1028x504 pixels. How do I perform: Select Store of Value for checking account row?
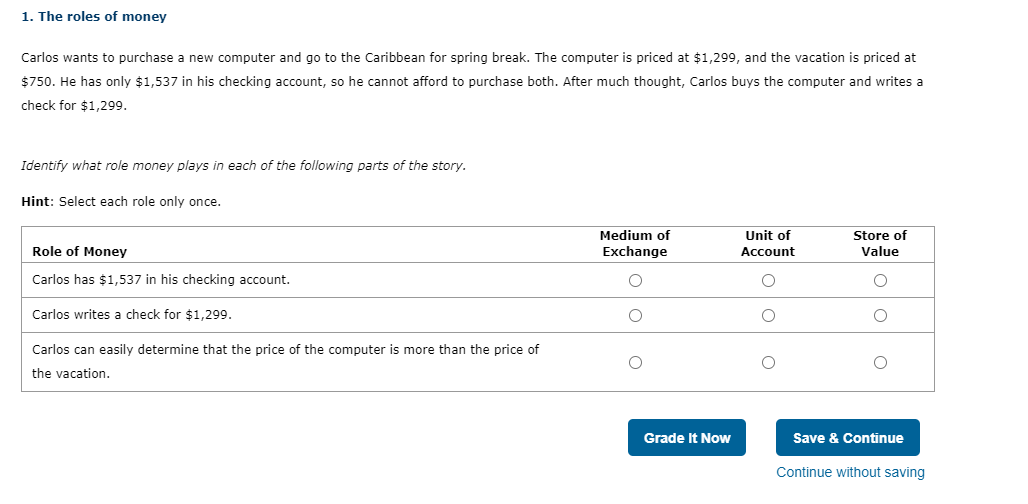880,281
